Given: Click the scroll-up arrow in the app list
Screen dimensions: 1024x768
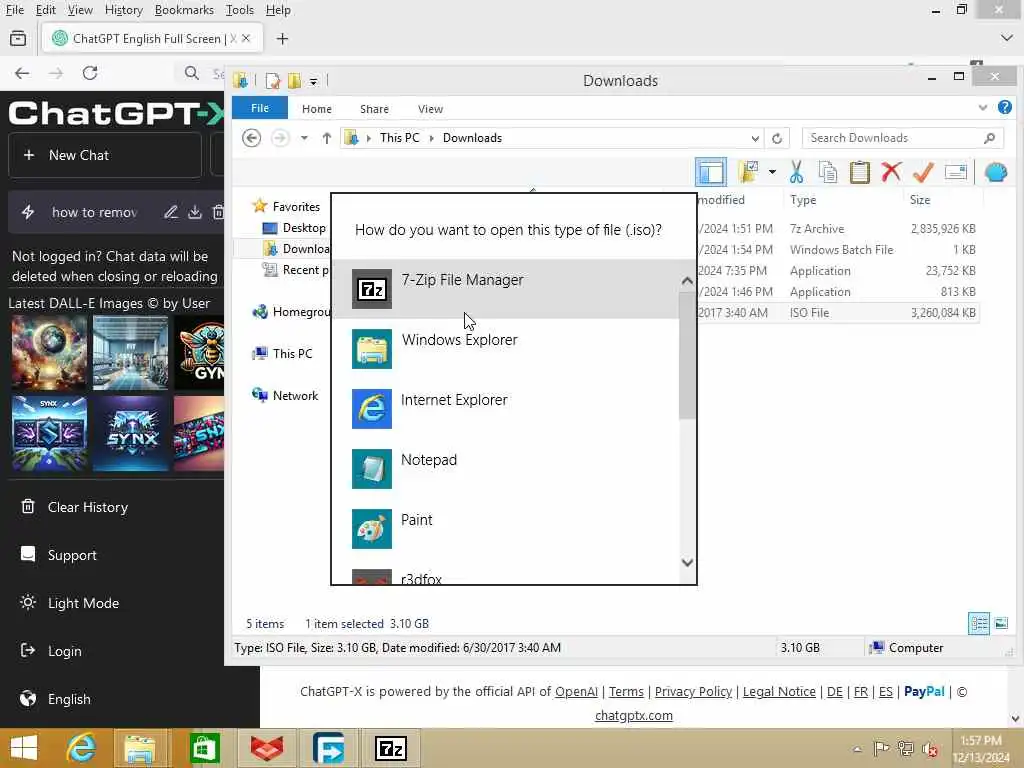Looking at the screenshot, I should pos(687,281).
